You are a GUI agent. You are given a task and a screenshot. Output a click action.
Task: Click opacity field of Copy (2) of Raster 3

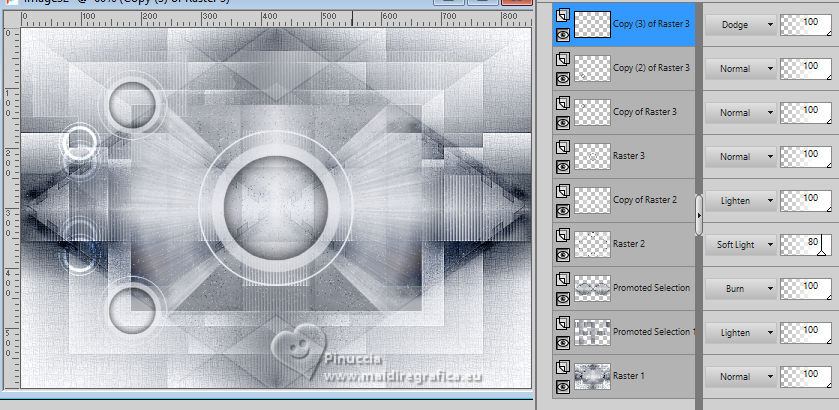[x=806, y=69]
